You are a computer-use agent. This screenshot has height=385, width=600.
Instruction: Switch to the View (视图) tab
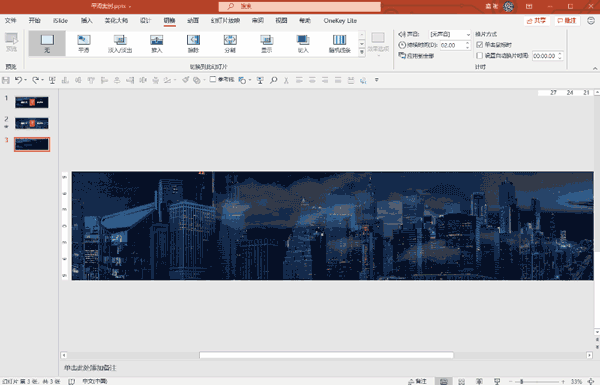(x=281, y=21)
